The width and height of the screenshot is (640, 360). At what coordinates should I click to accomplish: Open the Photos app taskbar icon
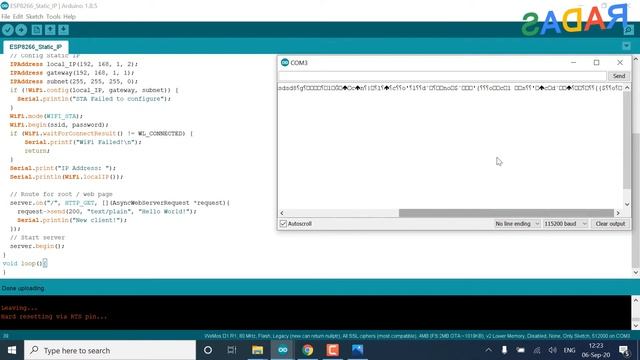(x=358, y=350)
